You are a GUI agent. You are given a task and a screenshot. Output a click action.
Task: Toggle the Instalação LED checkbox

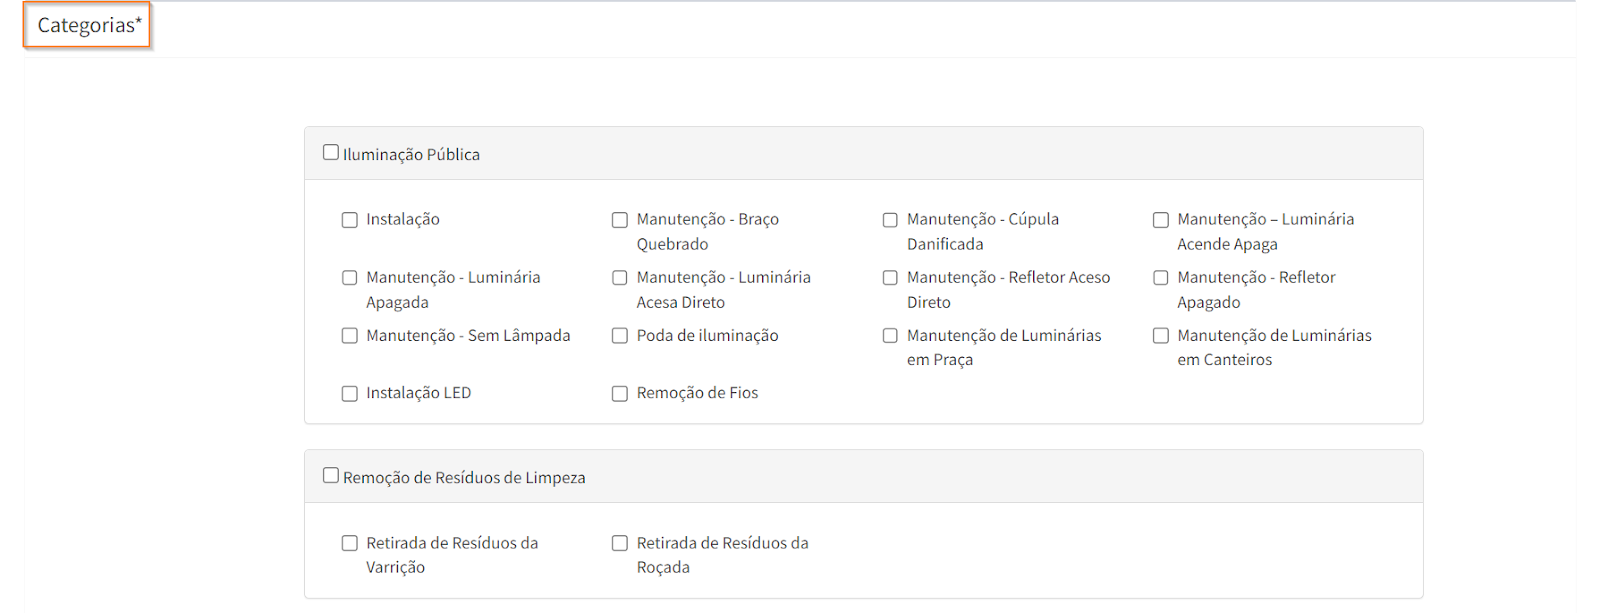[350, 394]
